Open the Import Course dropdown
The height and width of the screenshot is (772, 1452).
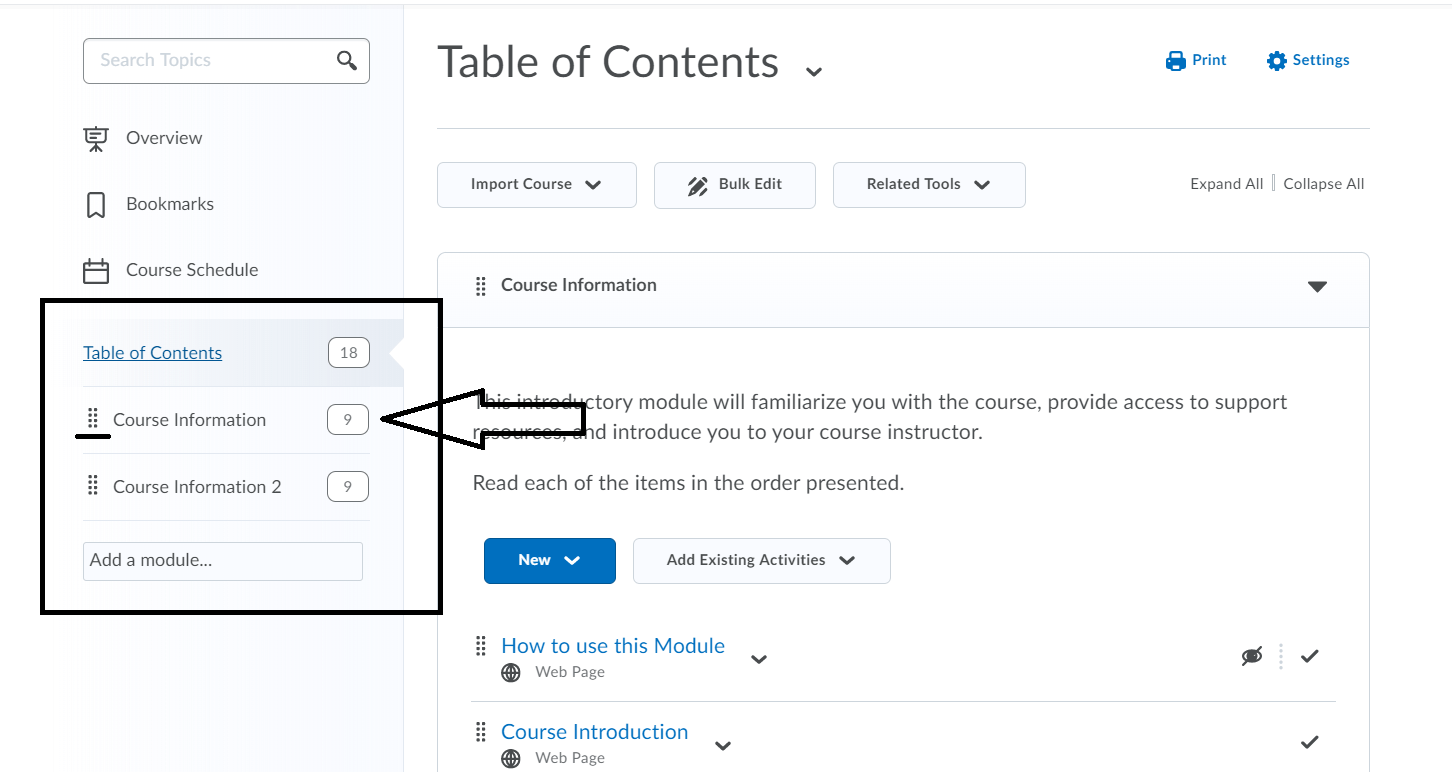pyautogui.click(x=536, y=185)
